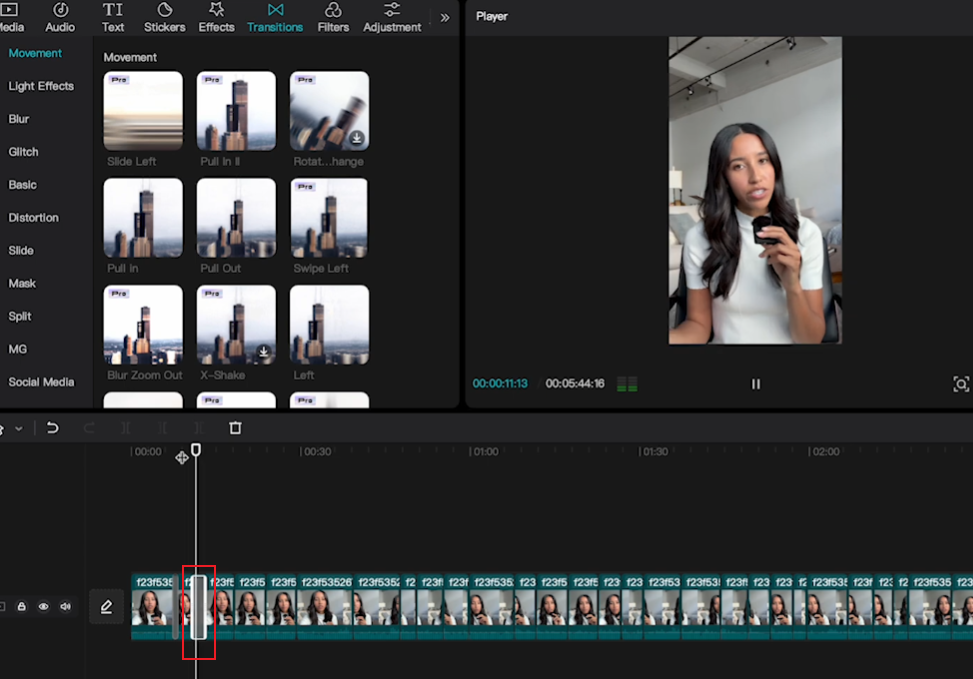This screenshot has height=679, width=973.
Task: Open the Effects panel icon
Action: point(216,10)
